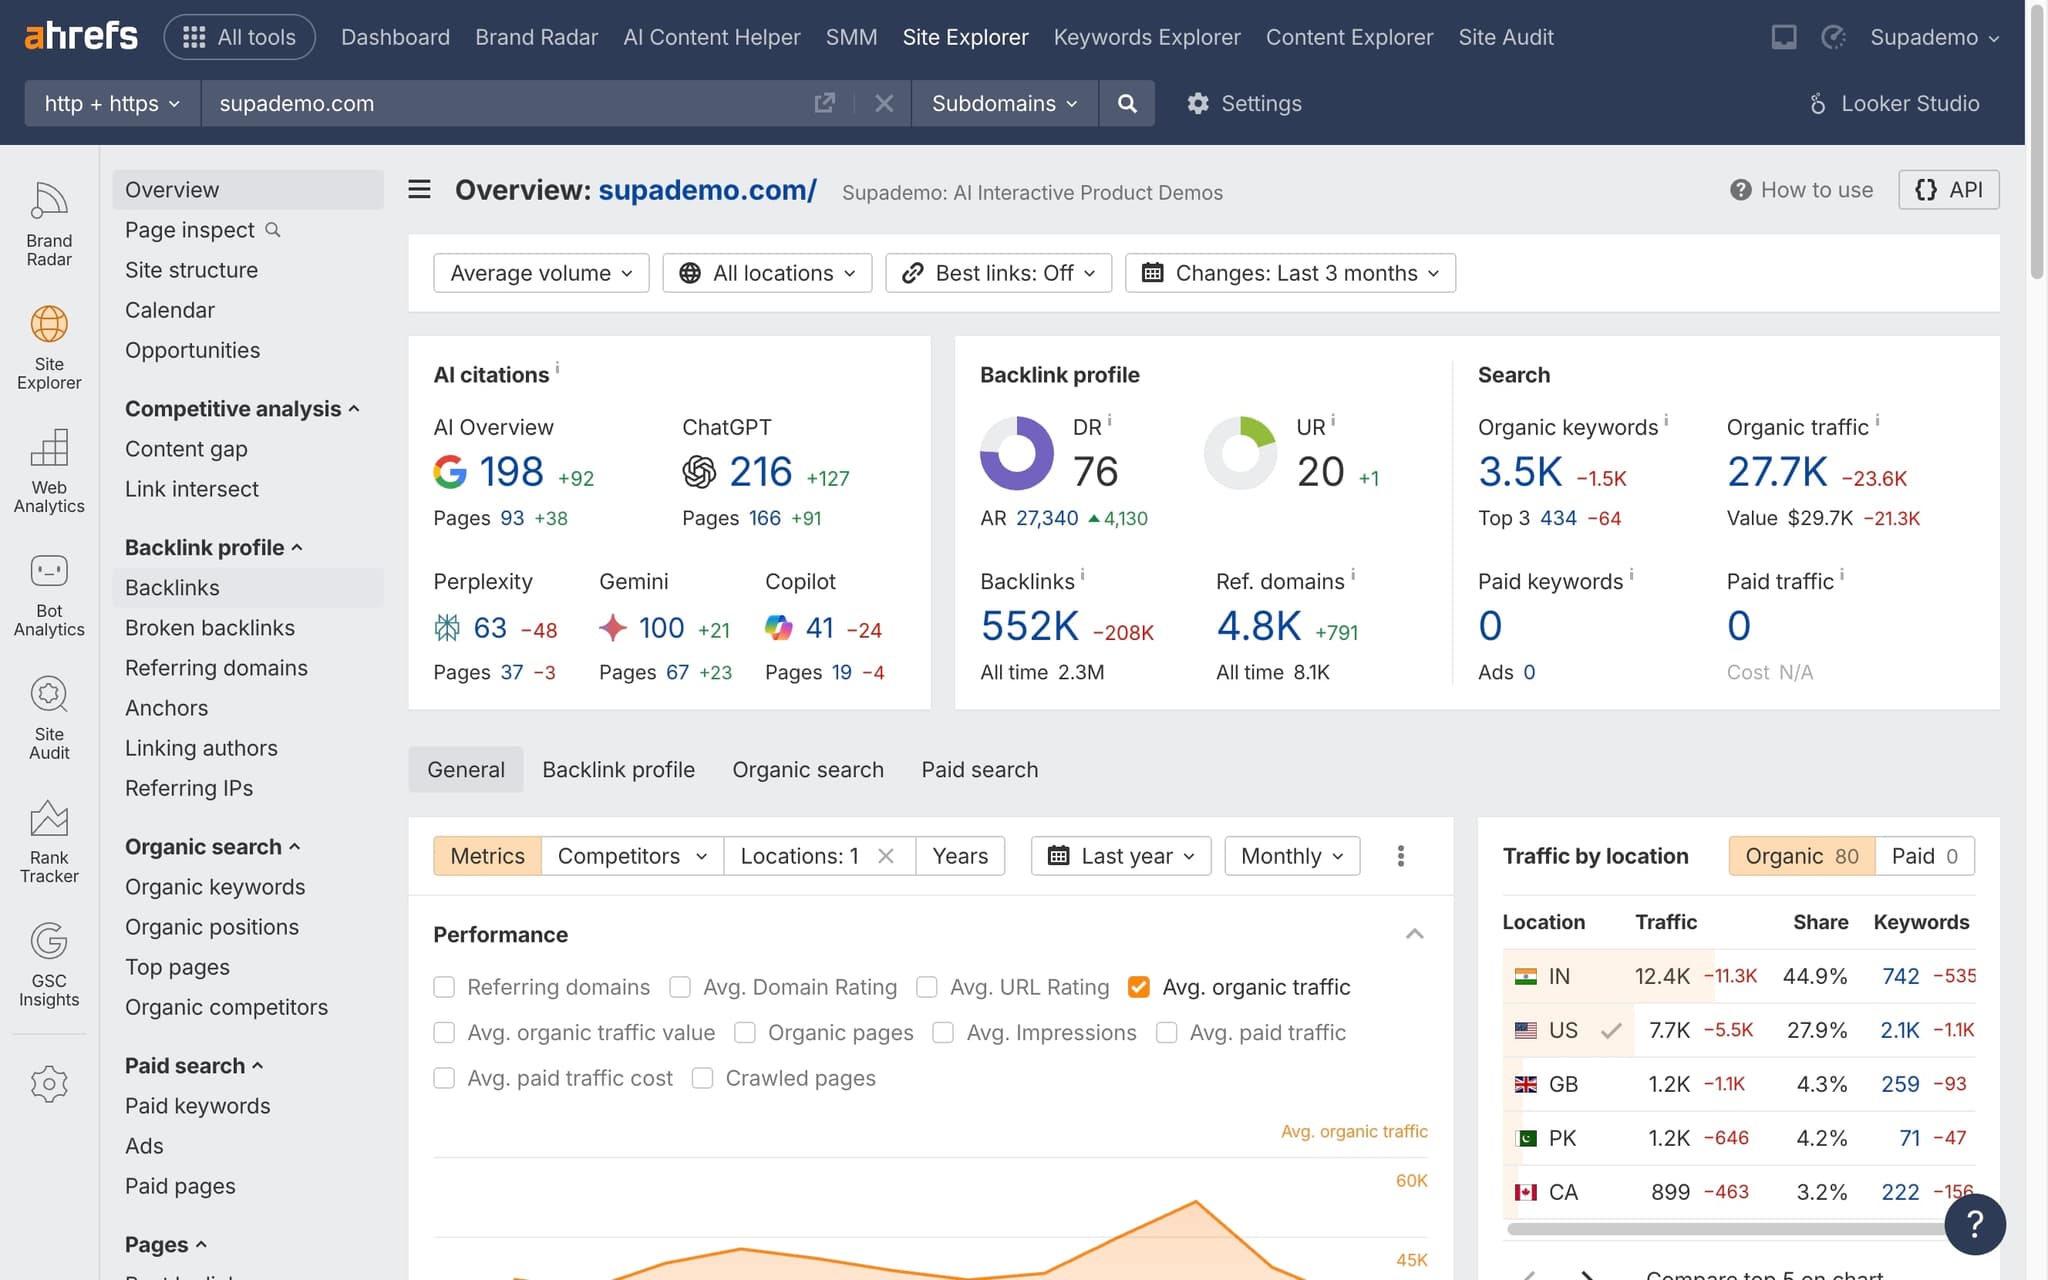This screenshot has width=2048, height=1280.
Task: Open URL in new tab icon
Action: pos(824,103)
